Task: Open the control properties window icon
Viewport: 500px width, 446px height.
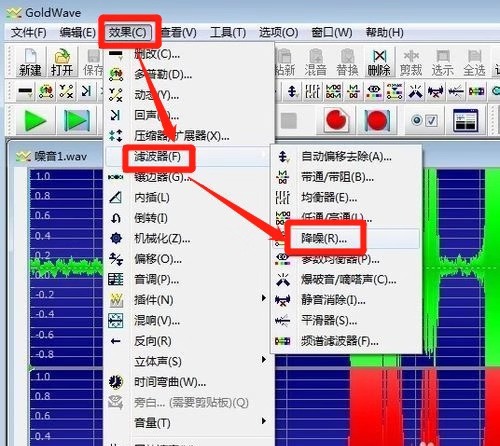Action: (465, 120)
